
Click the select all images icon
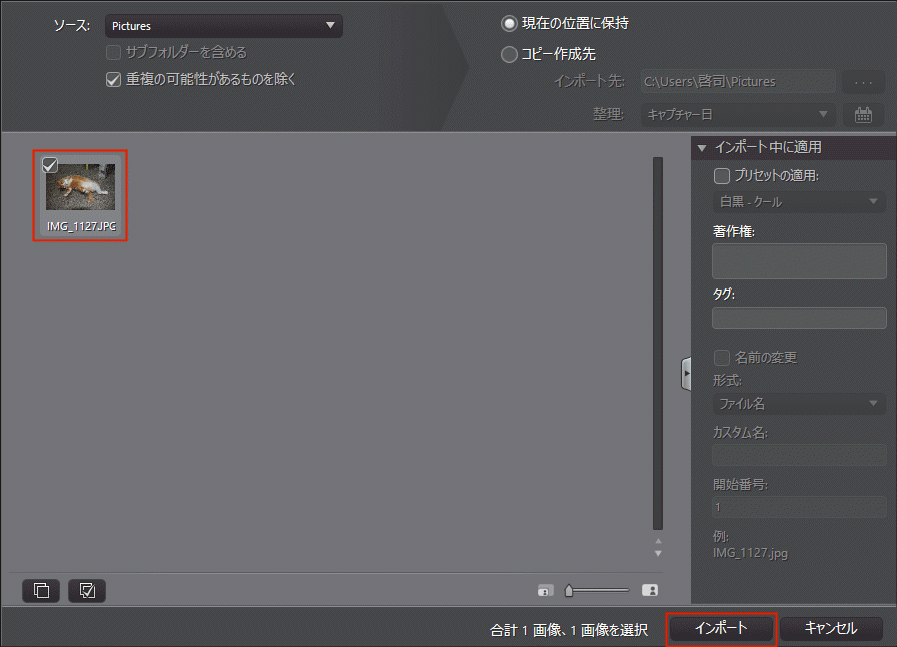point(87,590)
